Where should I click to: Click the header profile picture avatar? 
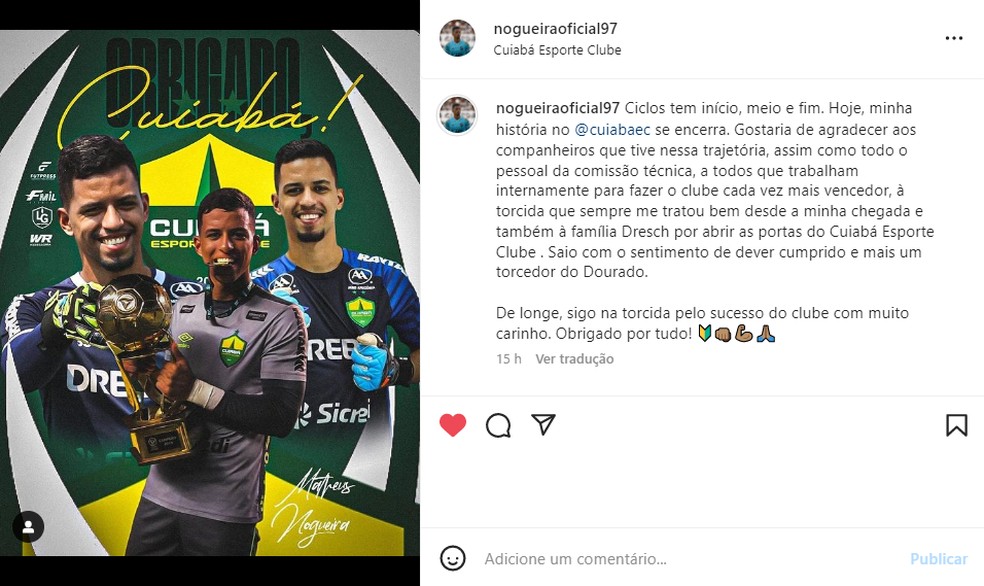point(457,38)
